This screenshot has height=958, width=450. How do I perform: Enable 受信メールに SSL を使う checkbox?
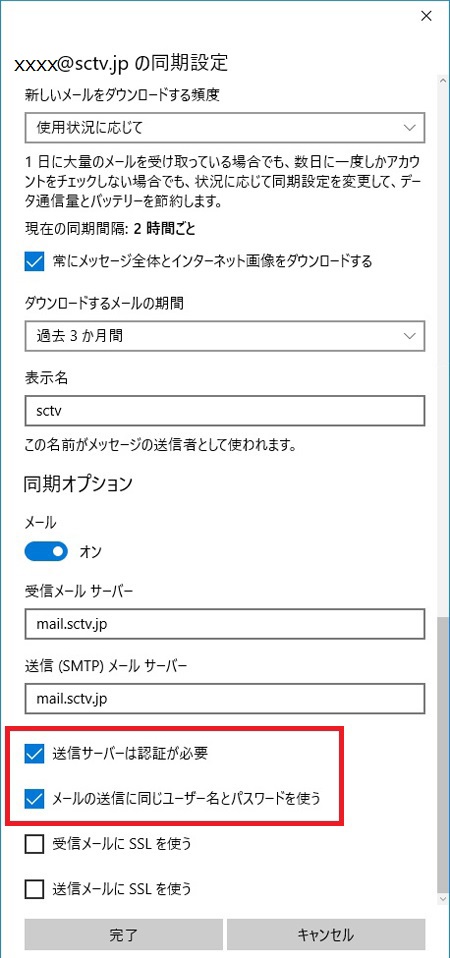pos(34,844)
